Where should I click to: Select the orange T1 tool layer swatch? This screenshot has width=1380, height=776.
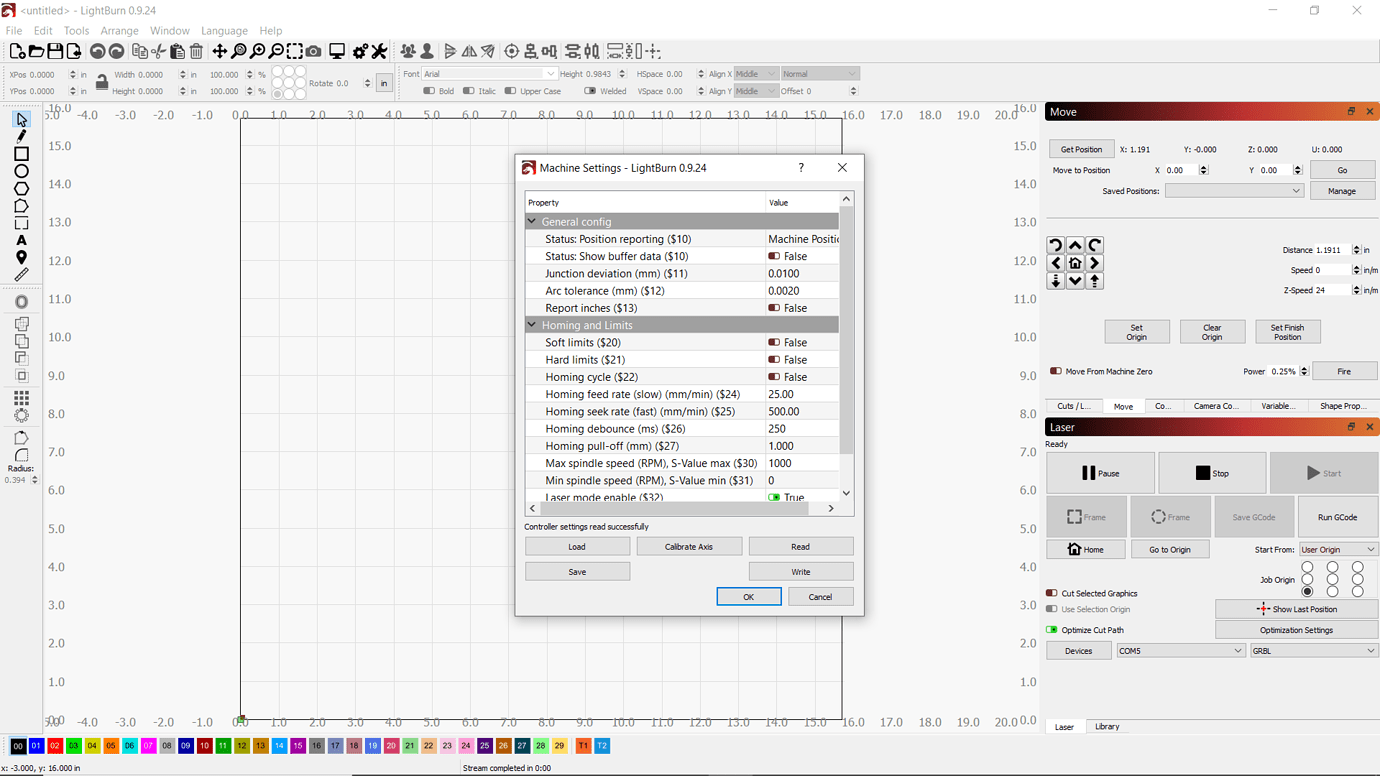[x=583, y=746]
